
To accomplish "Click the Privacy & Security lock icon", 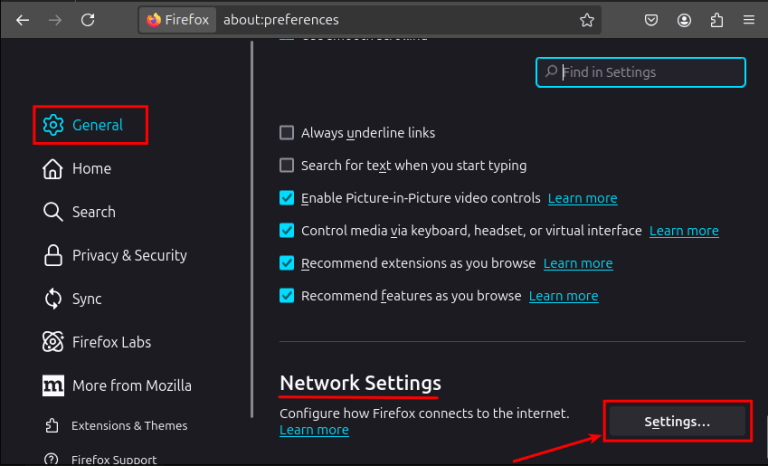I will 53,255.
